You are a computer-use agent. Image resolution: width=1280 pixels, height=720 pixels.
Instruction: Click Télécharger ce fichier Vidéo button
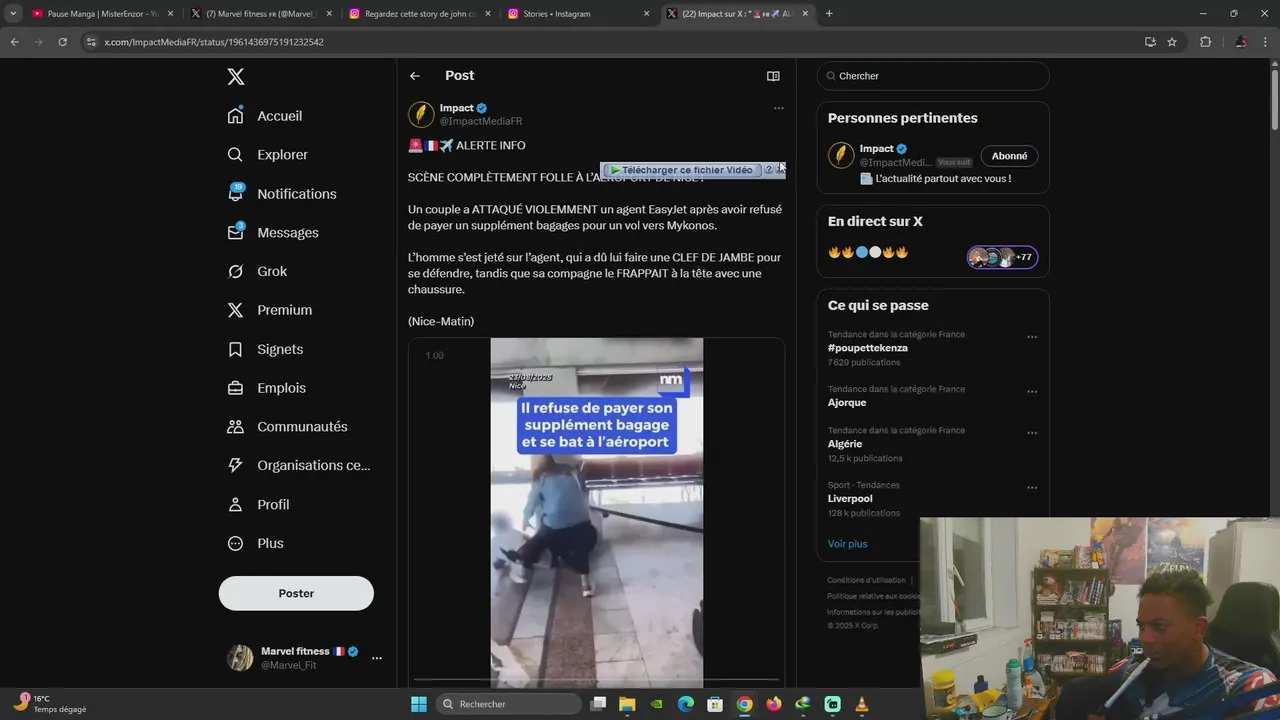click(681, 170)
